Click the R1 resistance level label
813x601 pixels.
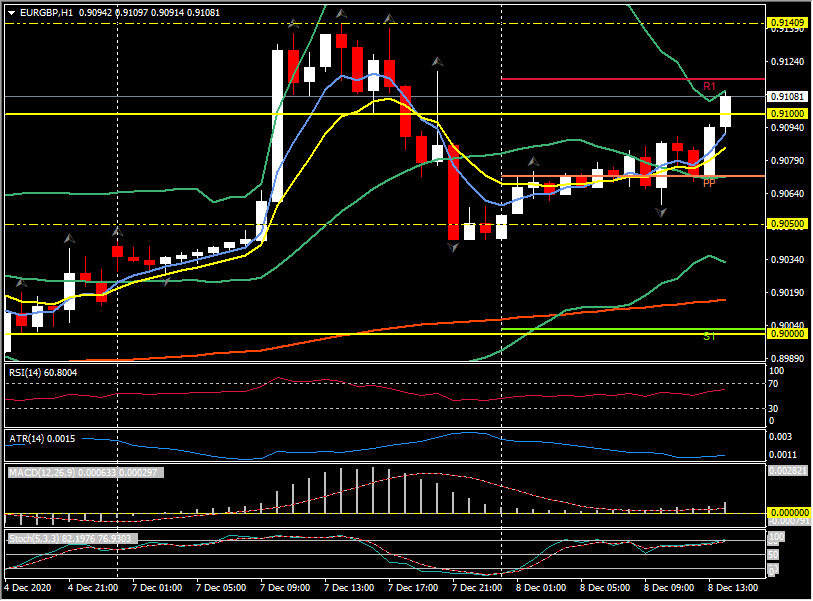708,85
